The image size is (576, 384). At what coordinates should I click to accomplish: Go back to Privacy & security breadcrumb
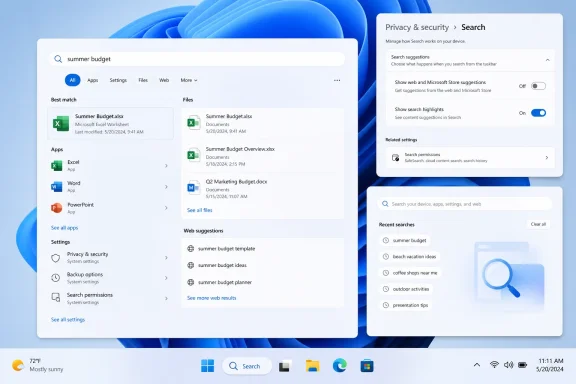pyautogui.click(x=417, y=28)
